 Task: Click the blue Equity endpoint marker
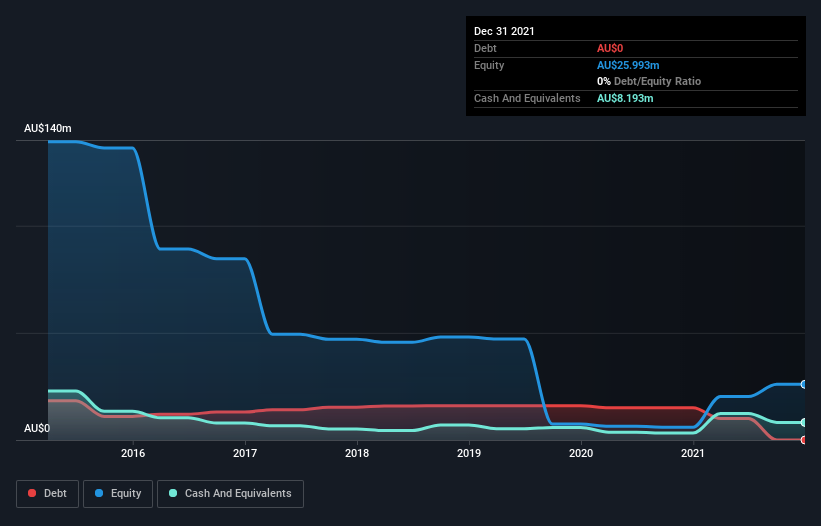pyautogui.click(x=804, y=384)
